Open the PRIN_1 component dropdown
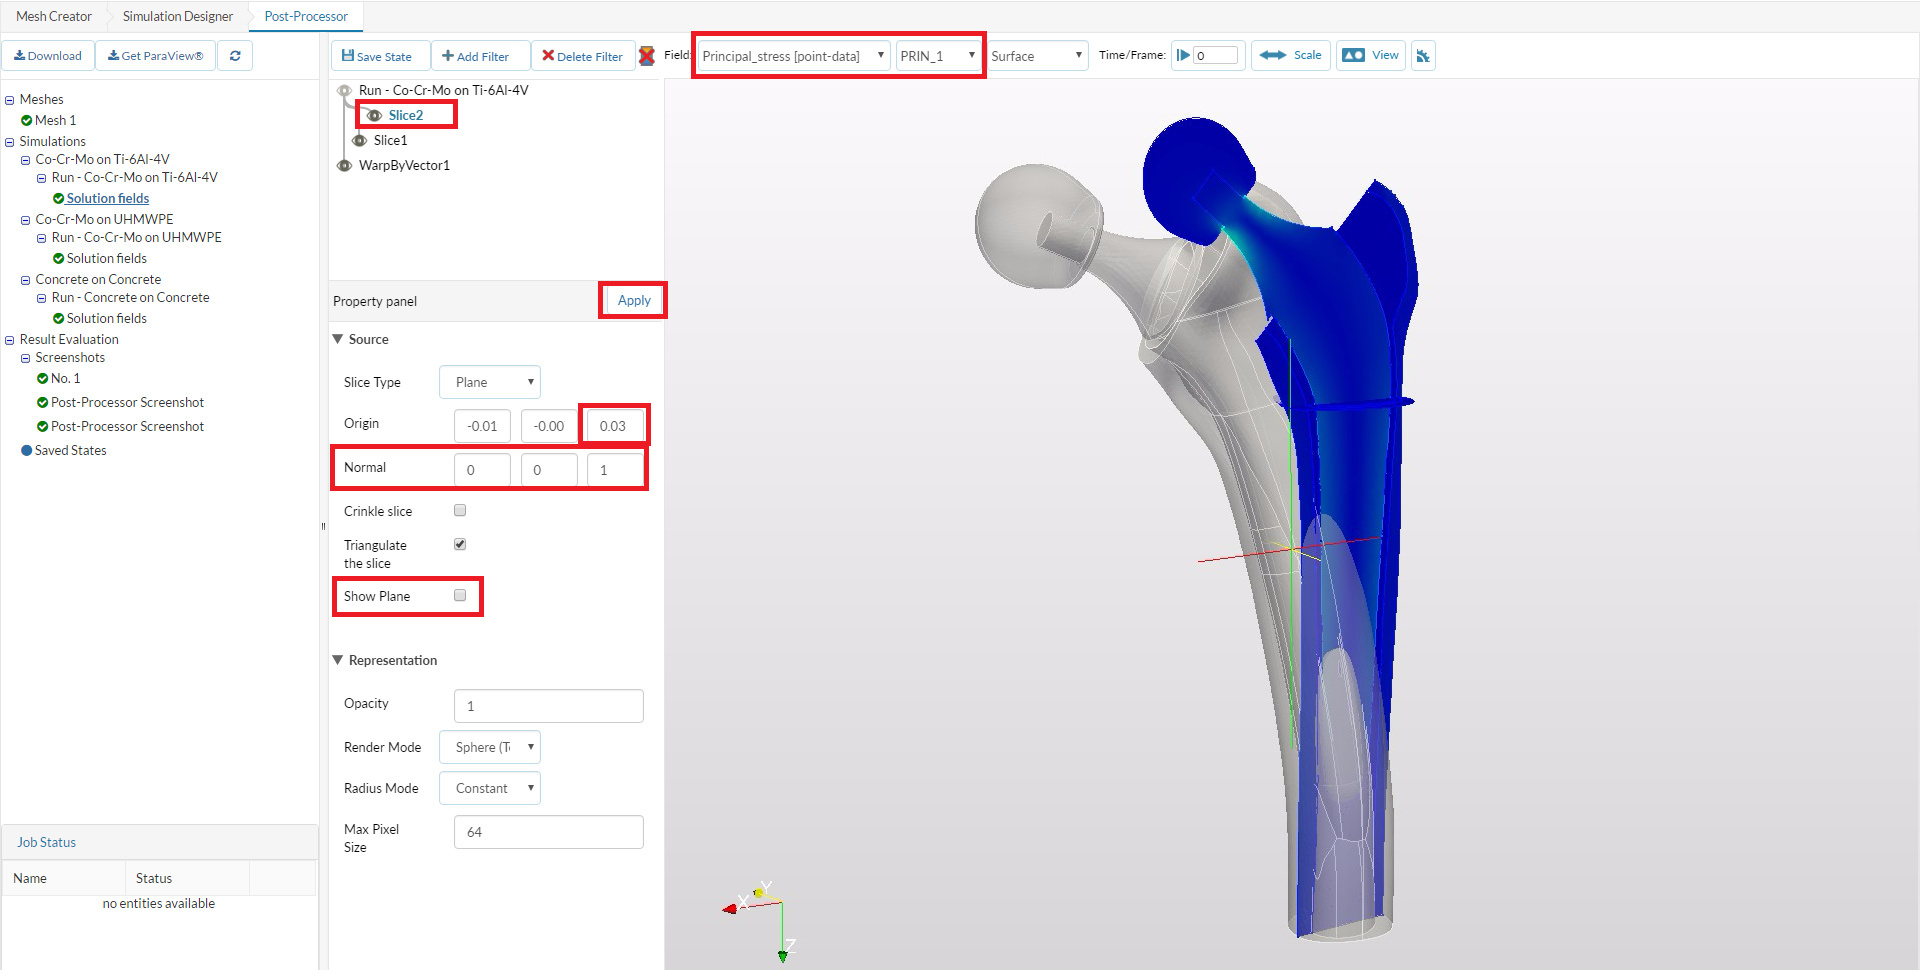The image size is (1920, 970). [937, 56]
